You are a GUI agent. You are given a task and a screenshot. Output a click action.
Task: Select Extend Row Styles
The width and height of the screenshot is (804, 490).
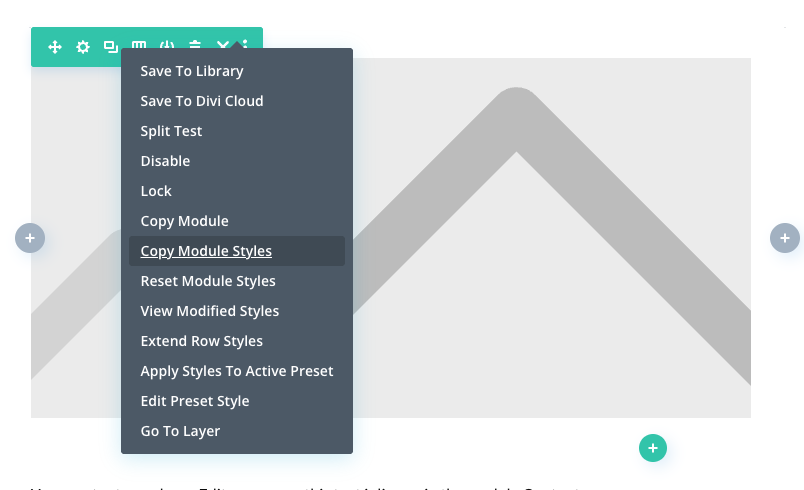[202, 341]
